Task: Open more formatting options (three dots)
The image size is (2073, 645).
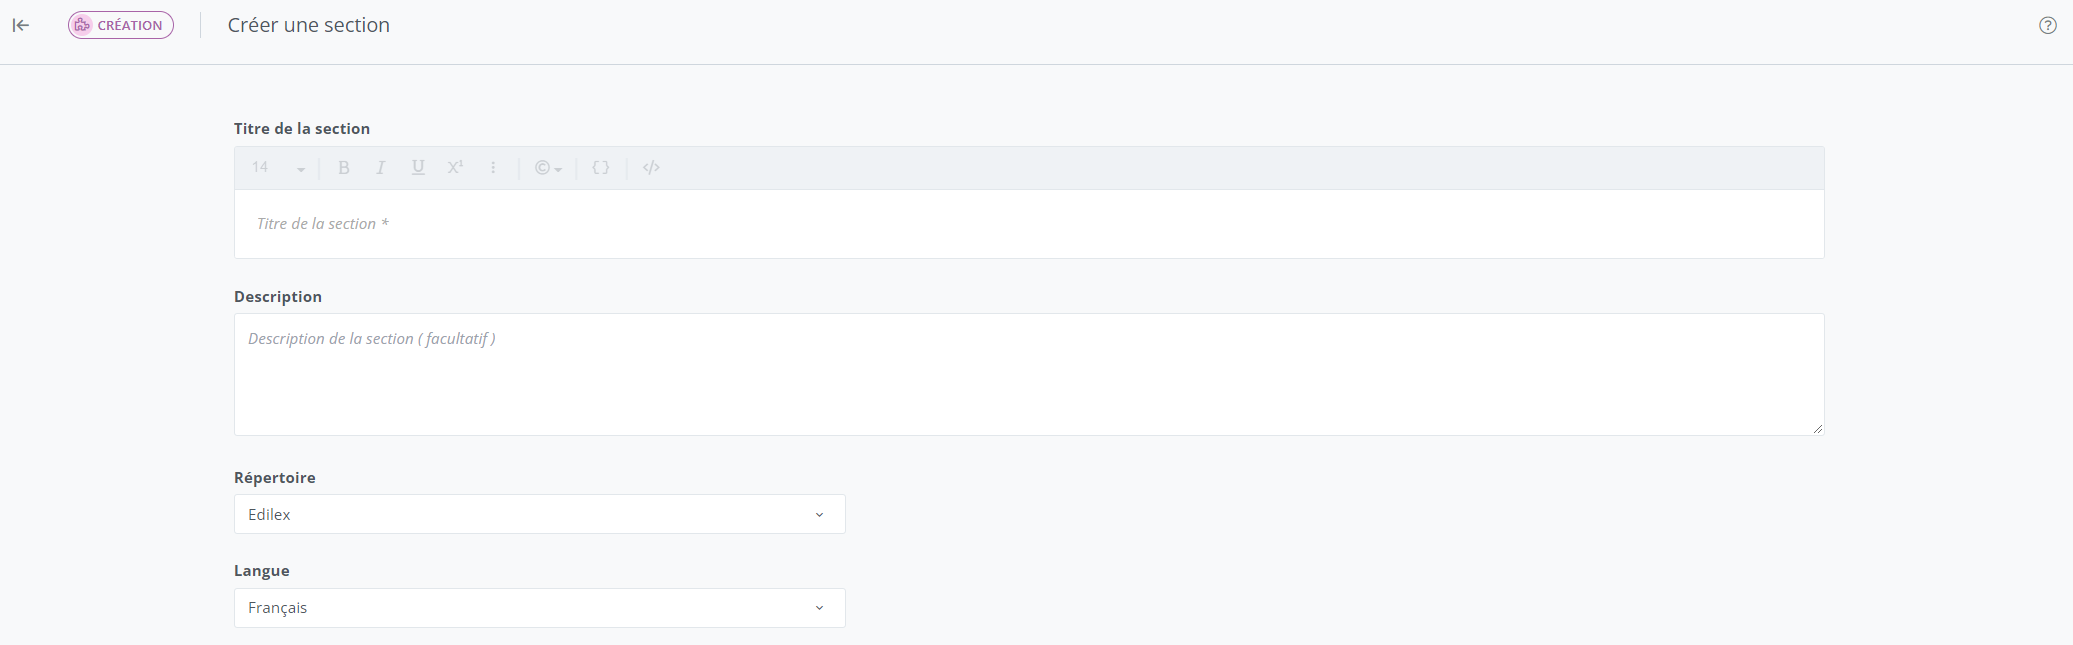Action: (493, 168)
